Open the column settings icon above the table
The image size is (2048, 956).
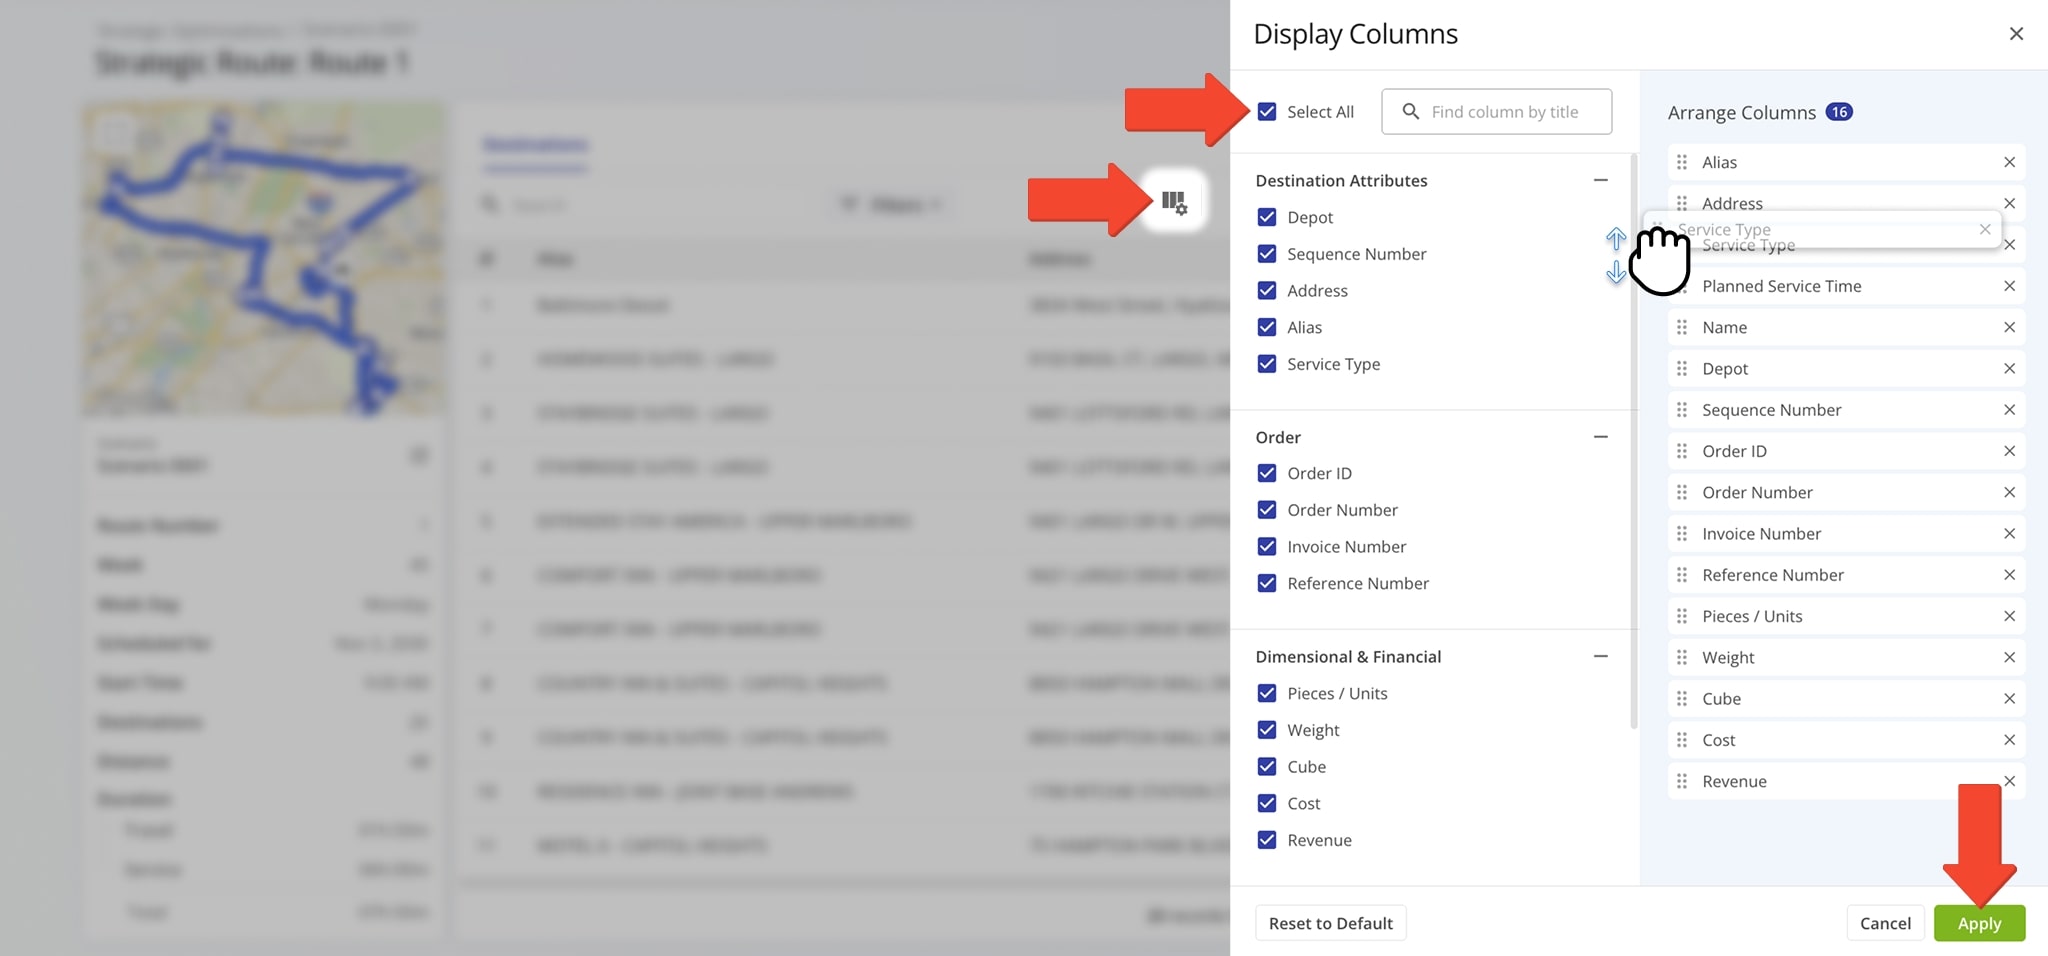pyautogui.click(x=1175, y=201)
